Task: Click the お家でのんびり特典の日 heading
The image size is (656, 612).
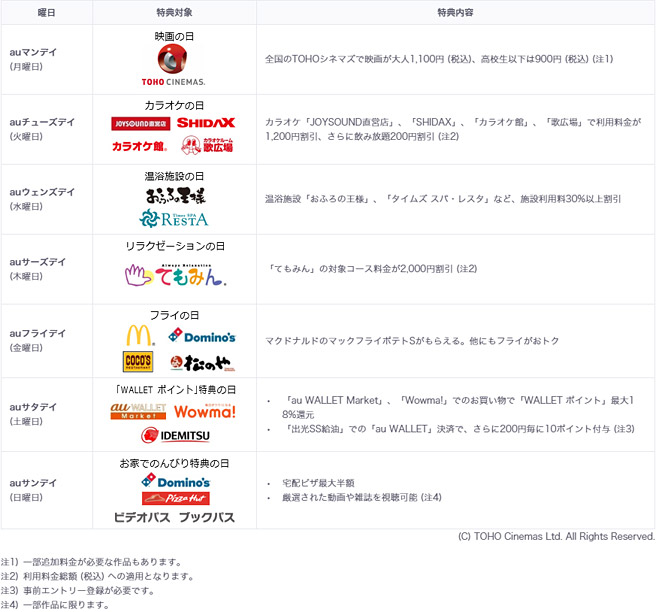Action: click(x=174, y=463)
